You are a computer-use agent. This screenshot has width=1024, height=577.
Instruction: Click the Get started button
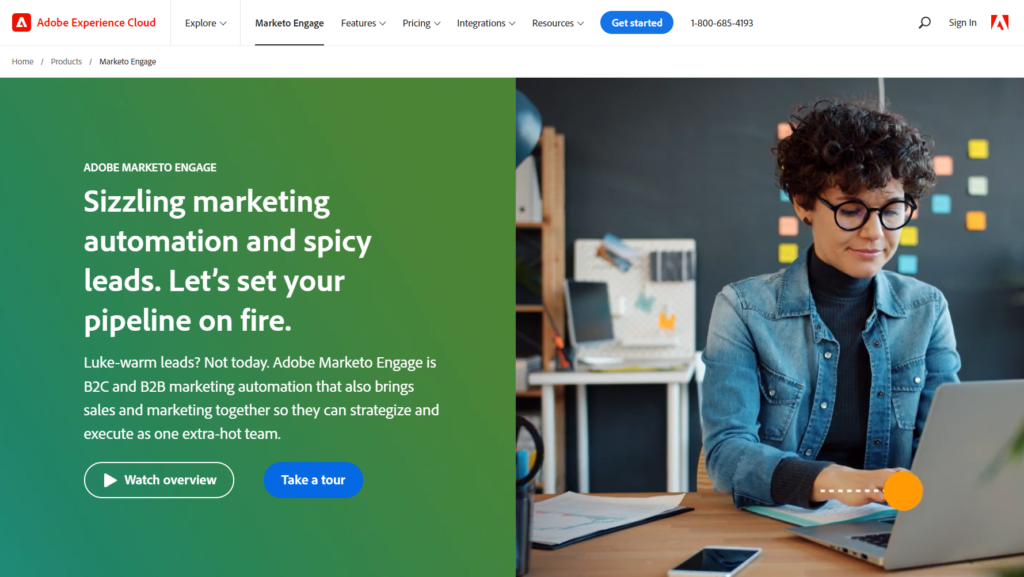637,23
